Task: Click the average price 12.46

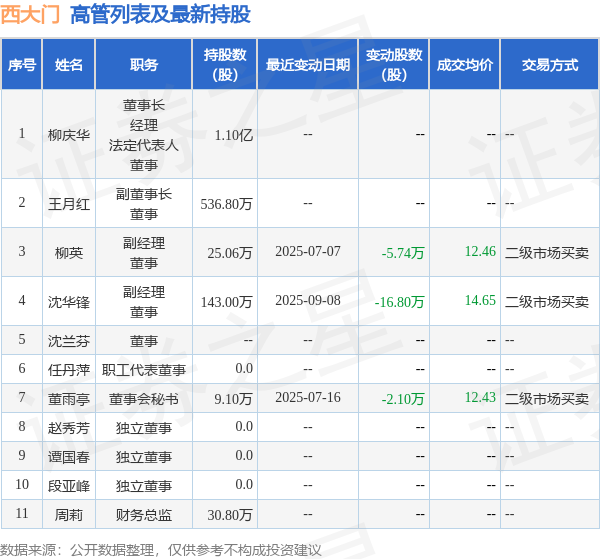Action: (480, 251)
